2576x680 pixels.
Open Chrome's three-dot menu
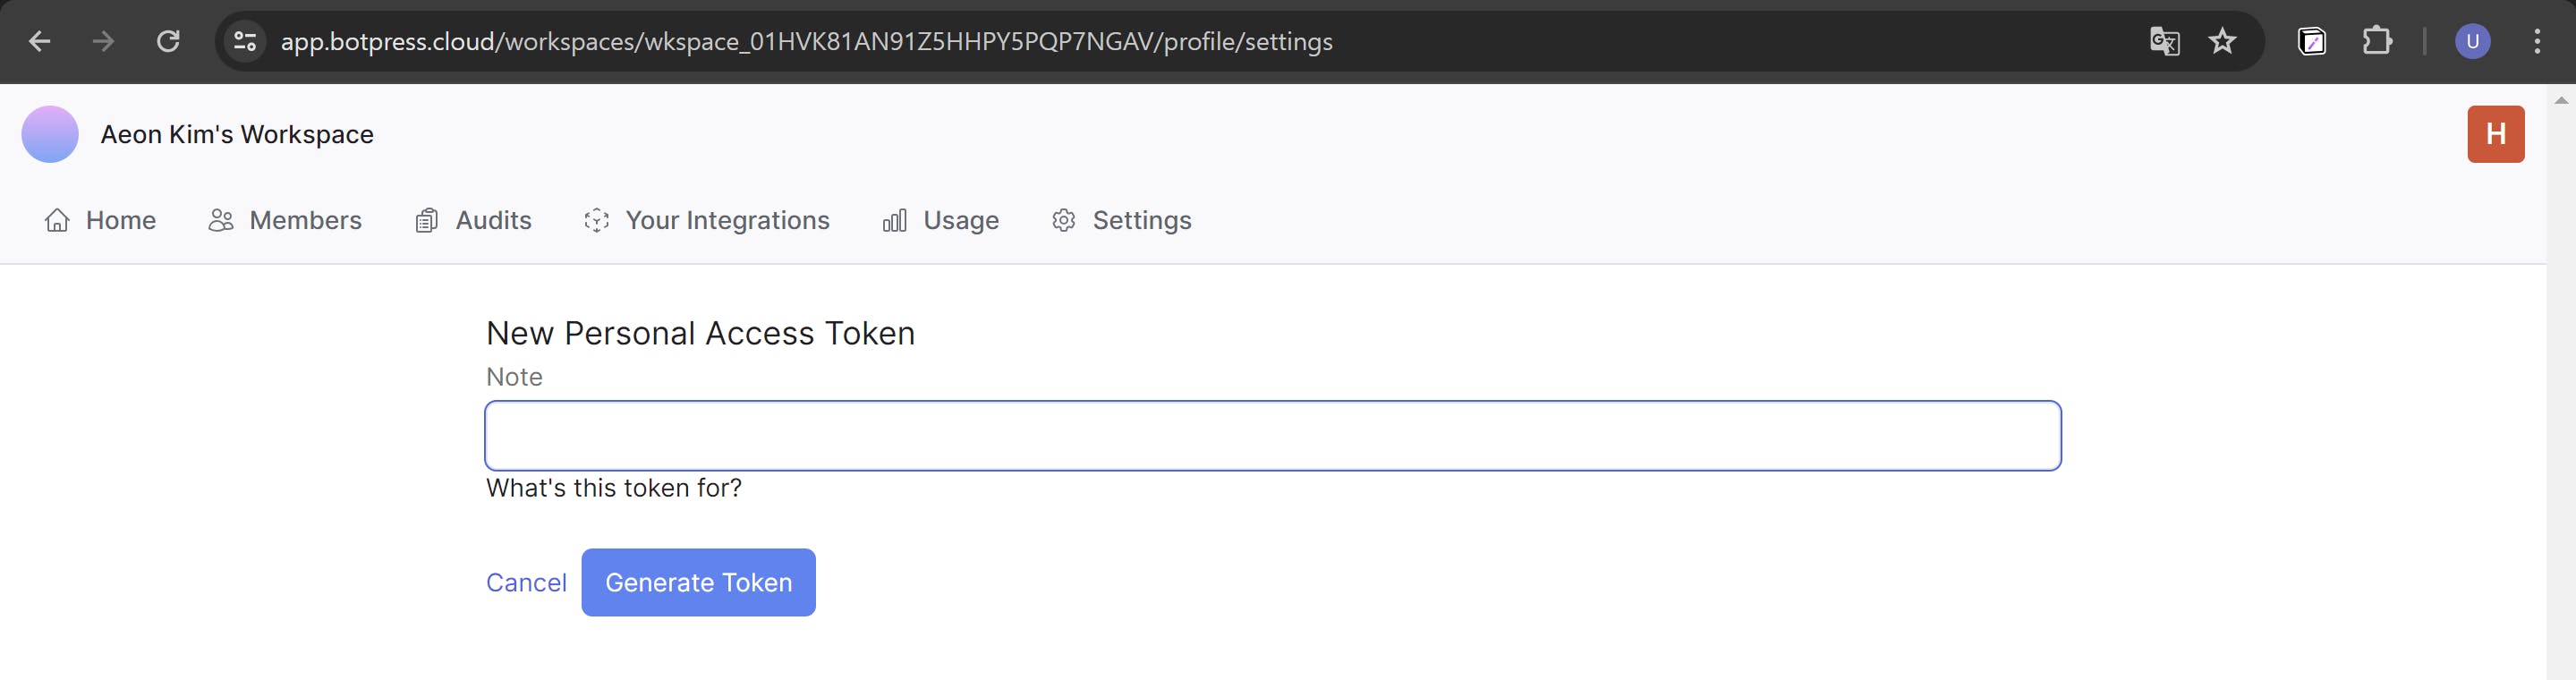point(2537,41)
